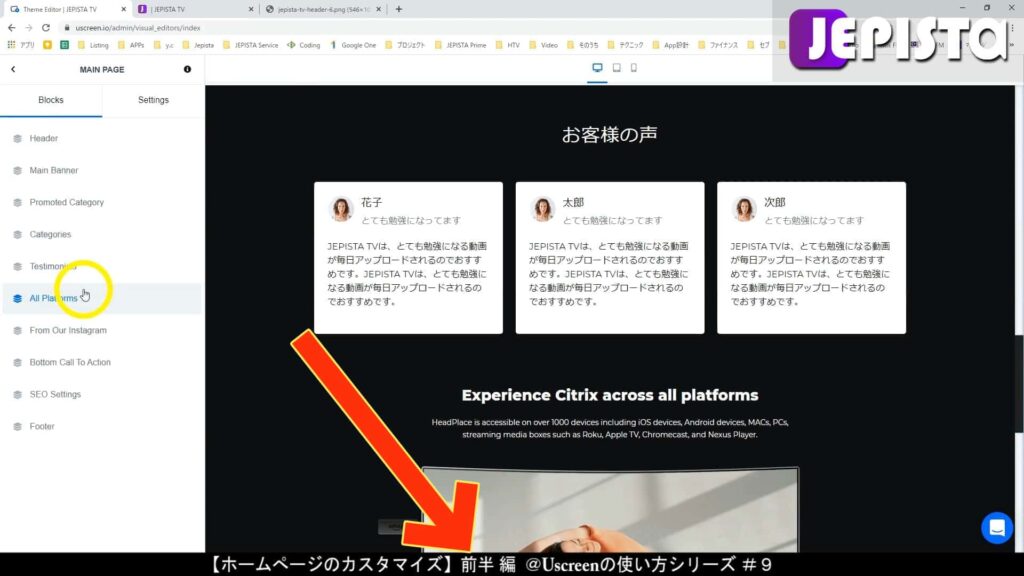1024x576 pixels.
Task: Go back from Main Page panel
Action: coord(13,69)
